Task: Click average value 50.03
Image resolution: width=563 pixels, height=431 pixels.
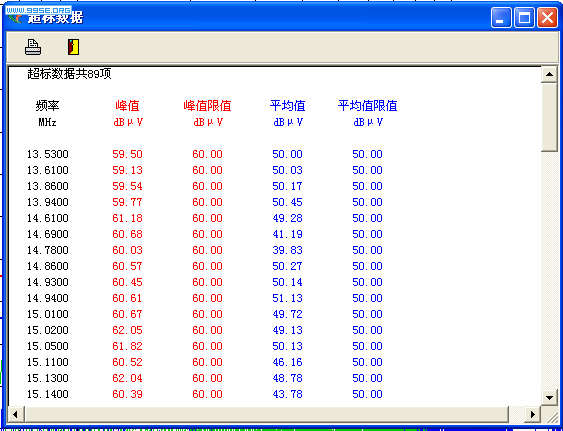Action: 287,170
